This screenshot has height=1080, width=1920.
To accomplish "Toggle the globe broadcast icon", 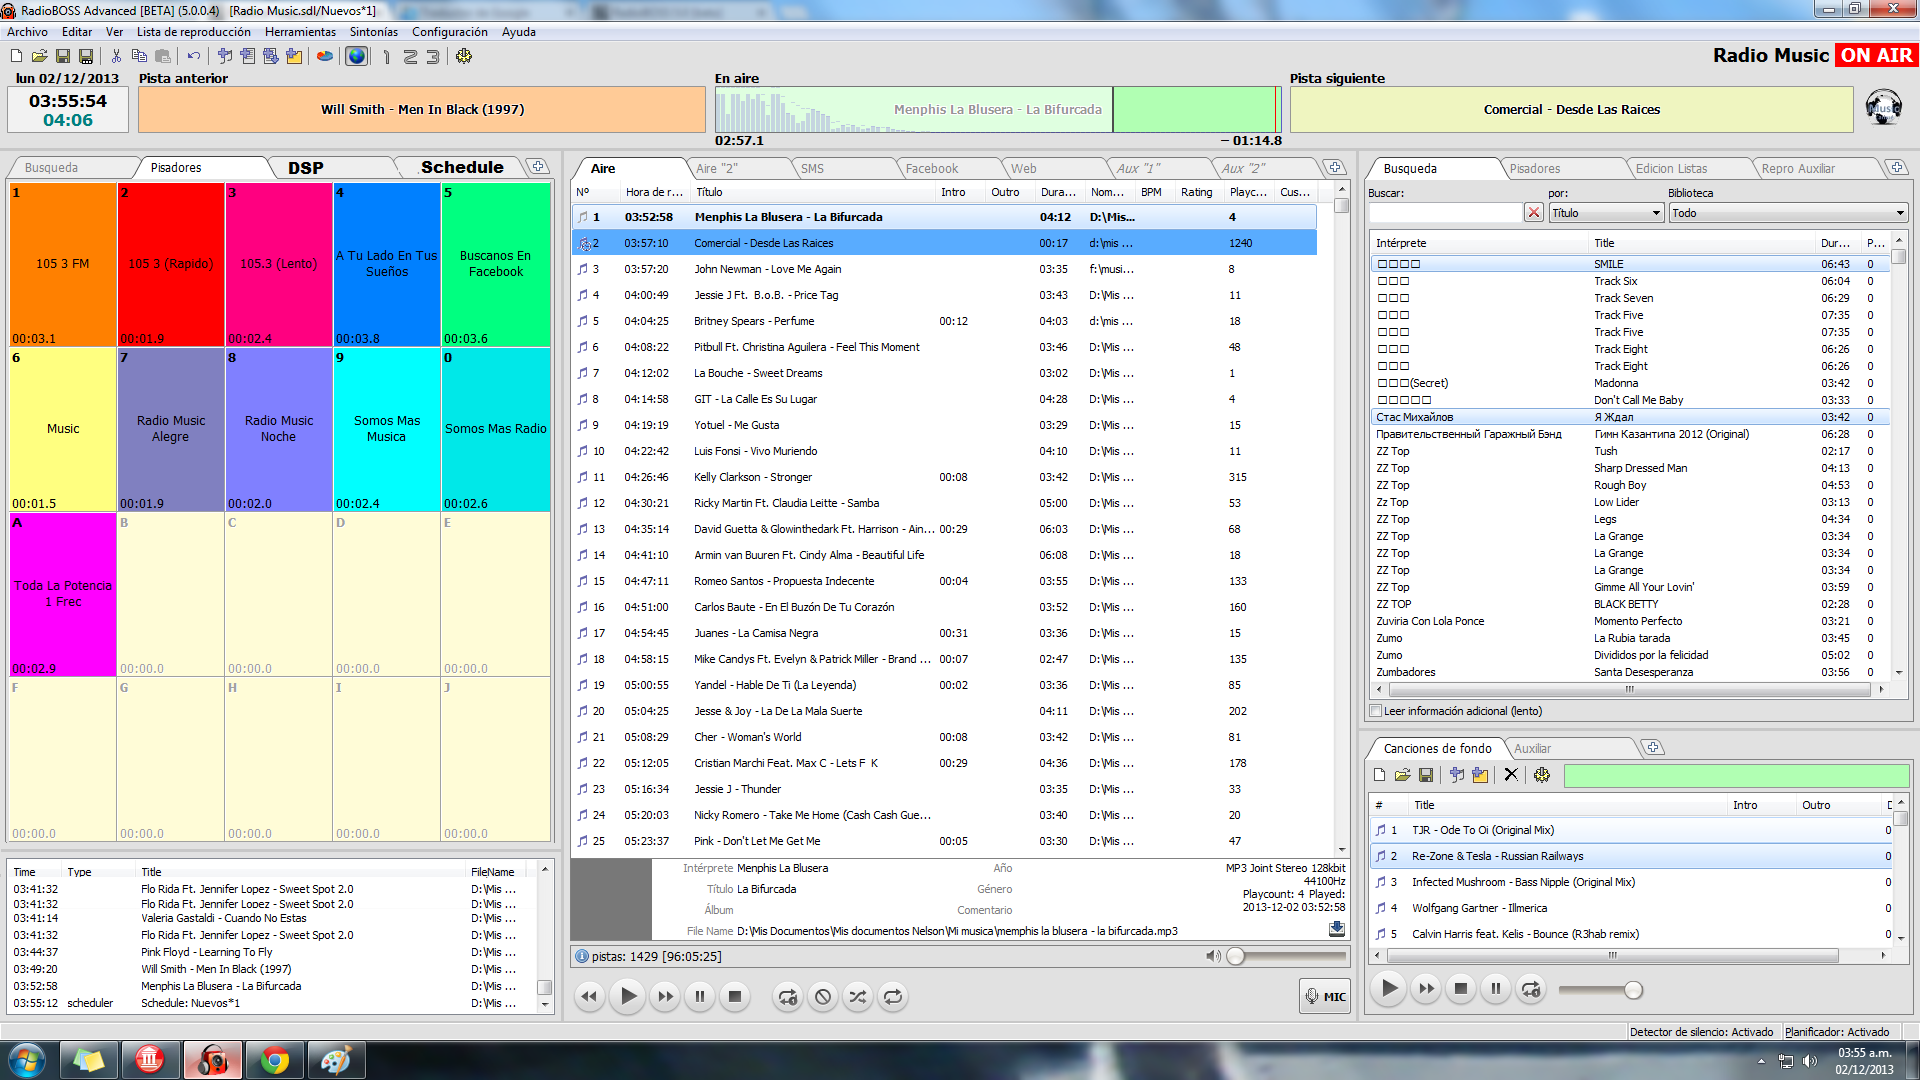I will point(356,56).
